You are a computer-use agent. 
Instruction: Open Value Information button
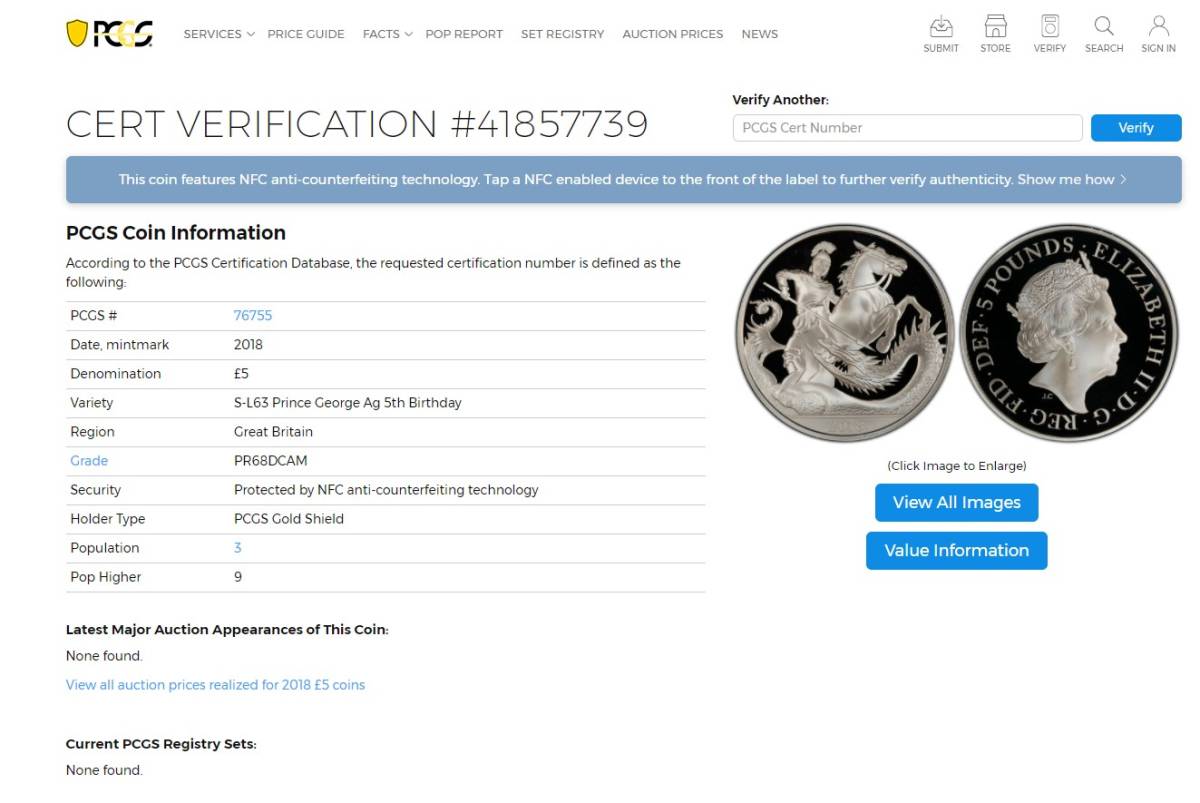coord(956,551)
